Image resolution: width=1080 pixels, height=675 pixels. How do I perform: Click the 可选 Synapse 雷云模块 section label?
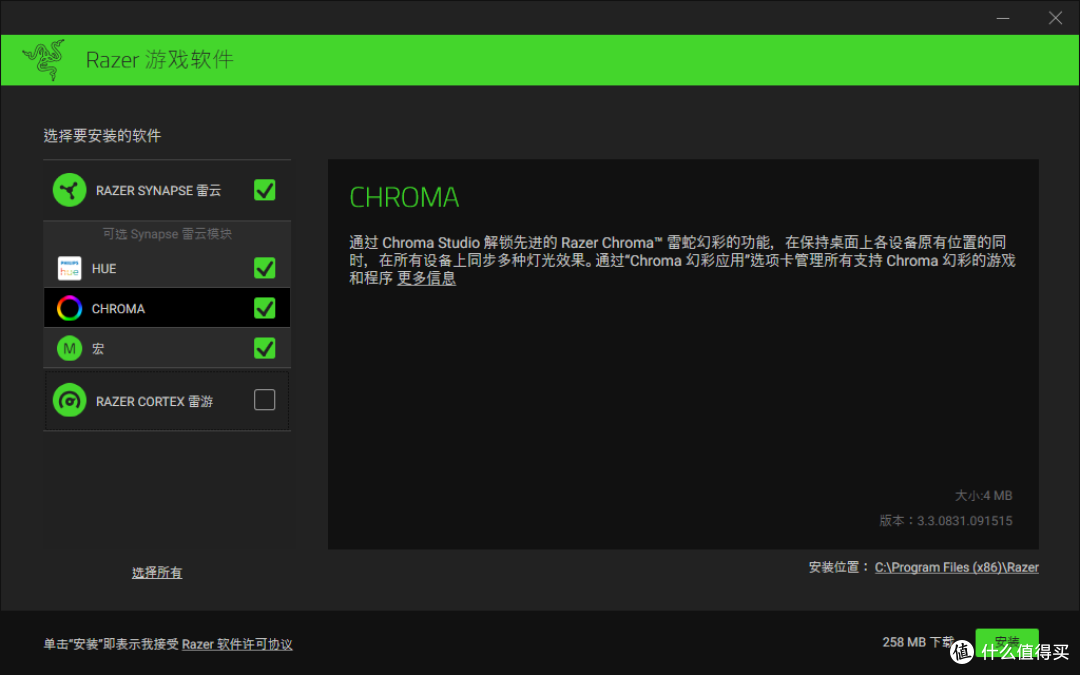coord(167,234)
